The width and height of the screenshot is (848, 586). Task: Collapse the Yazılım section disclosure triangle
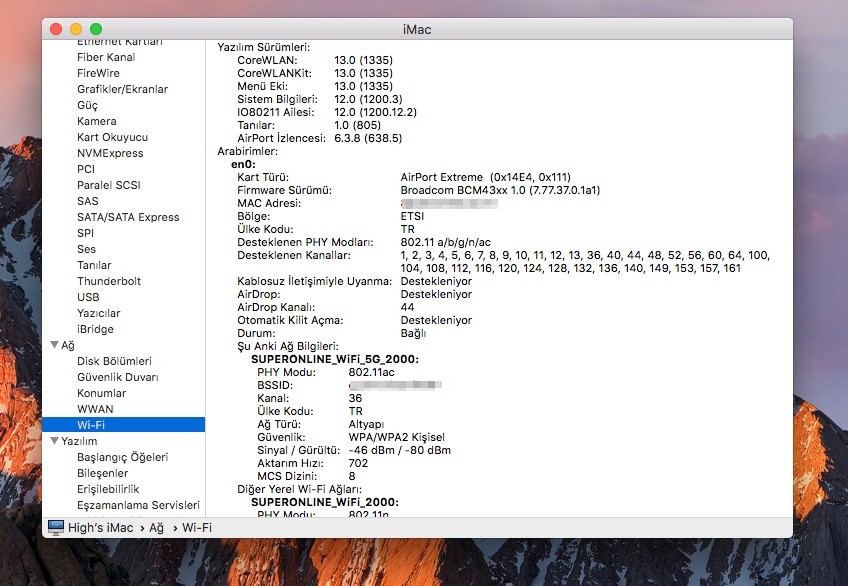pyautogui.click(x=53, y=441)
